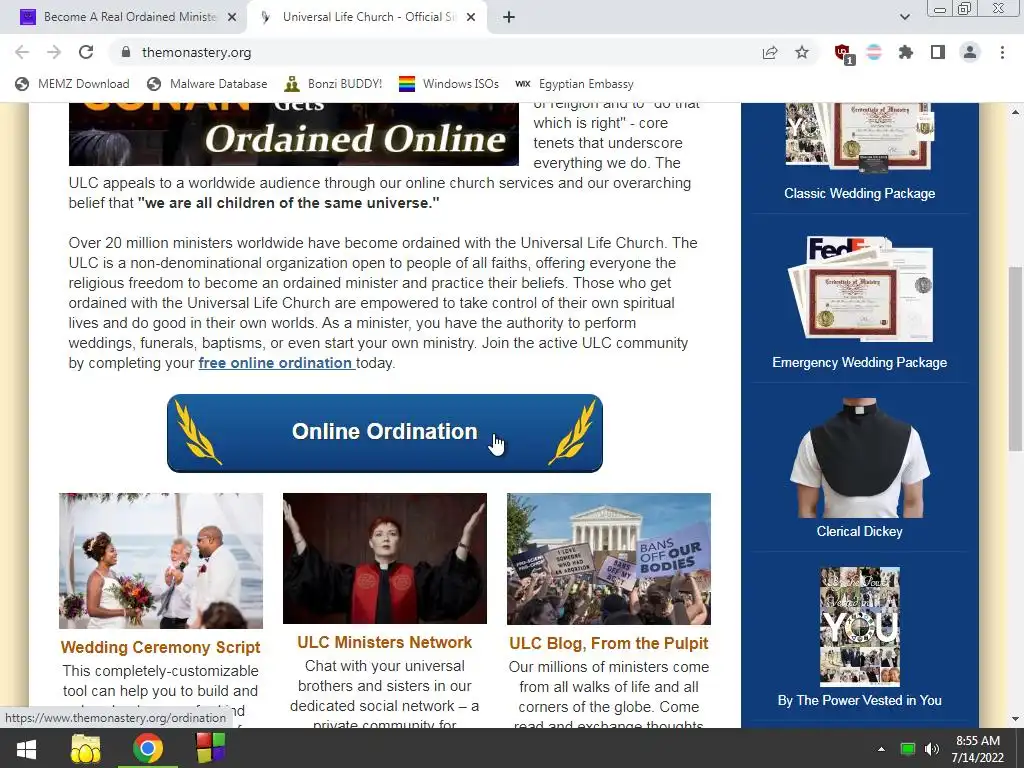This screenshot has width=1024, height=768.
Task: Go back to the previous page
Action: 22,52
